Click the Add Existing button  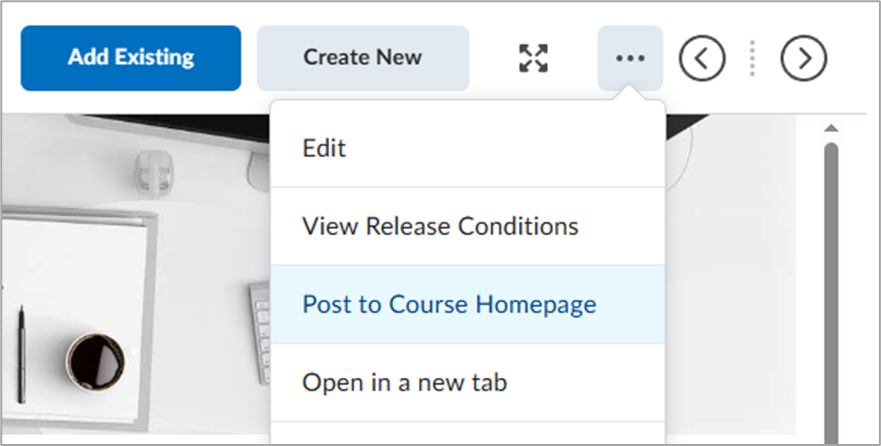pos(131,58)
